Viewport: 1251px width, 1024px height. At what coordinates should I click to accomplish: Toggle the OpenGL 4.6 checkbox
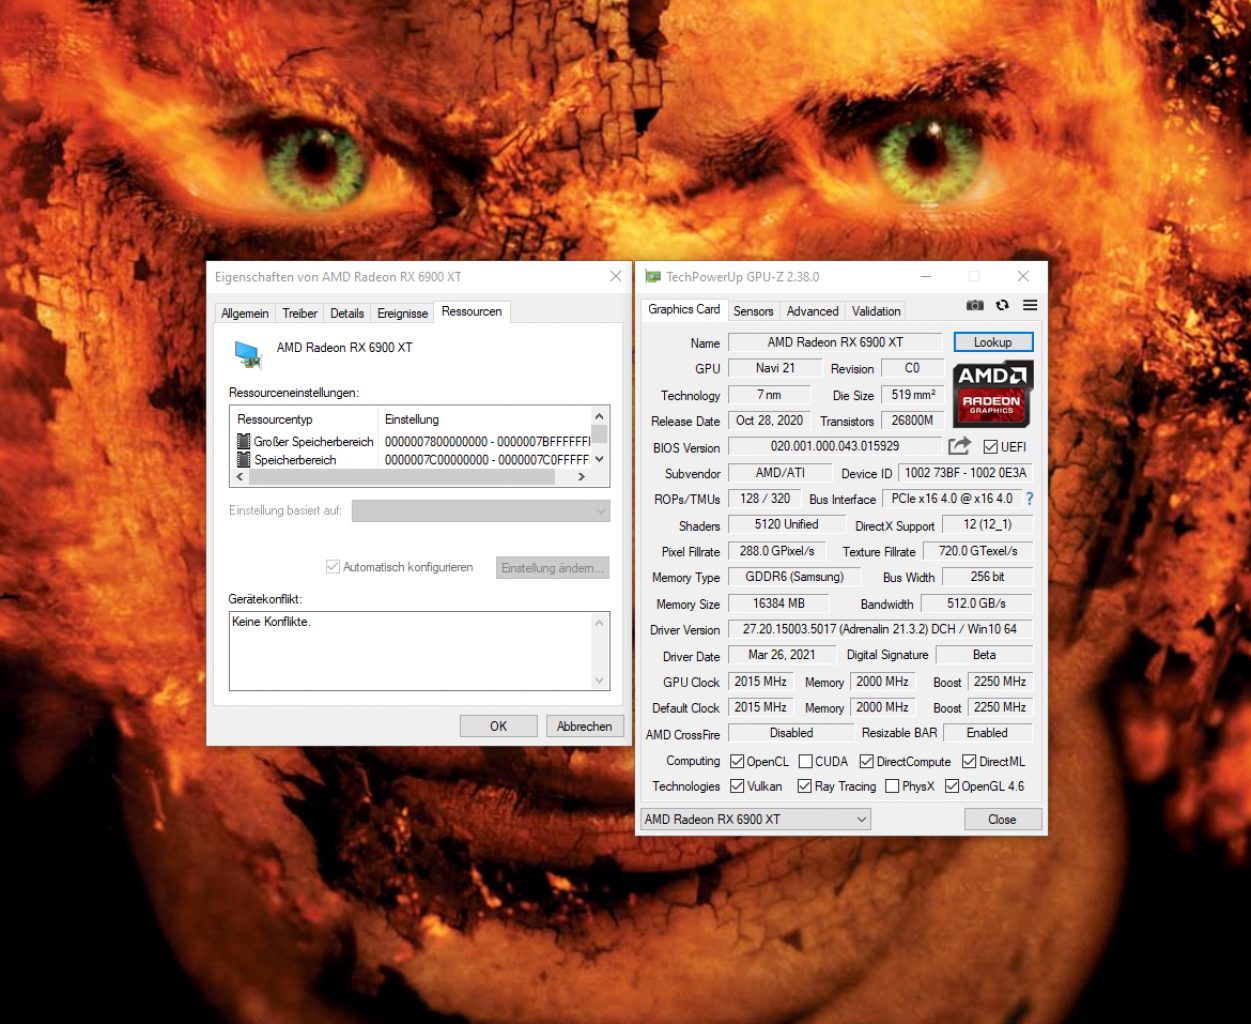(x=952, y=786)
